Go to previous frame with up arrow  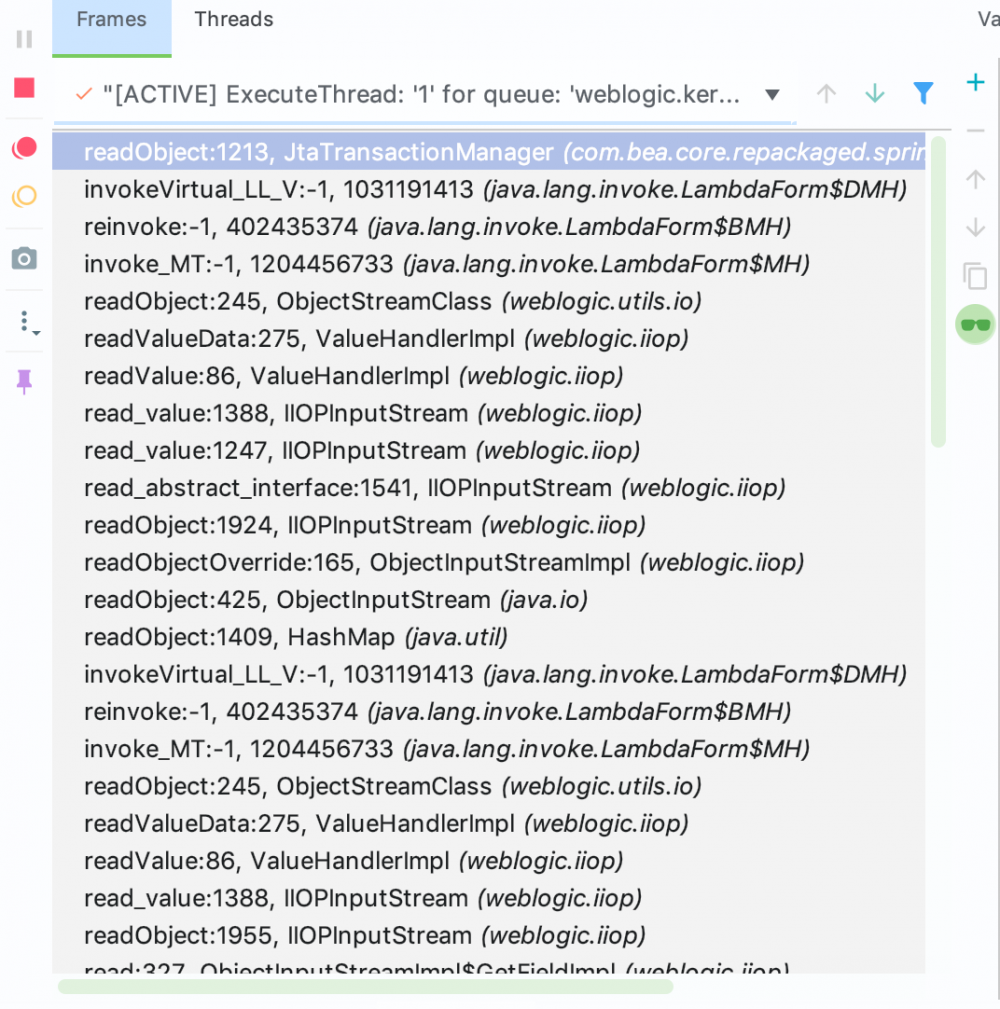pos(975,180)
